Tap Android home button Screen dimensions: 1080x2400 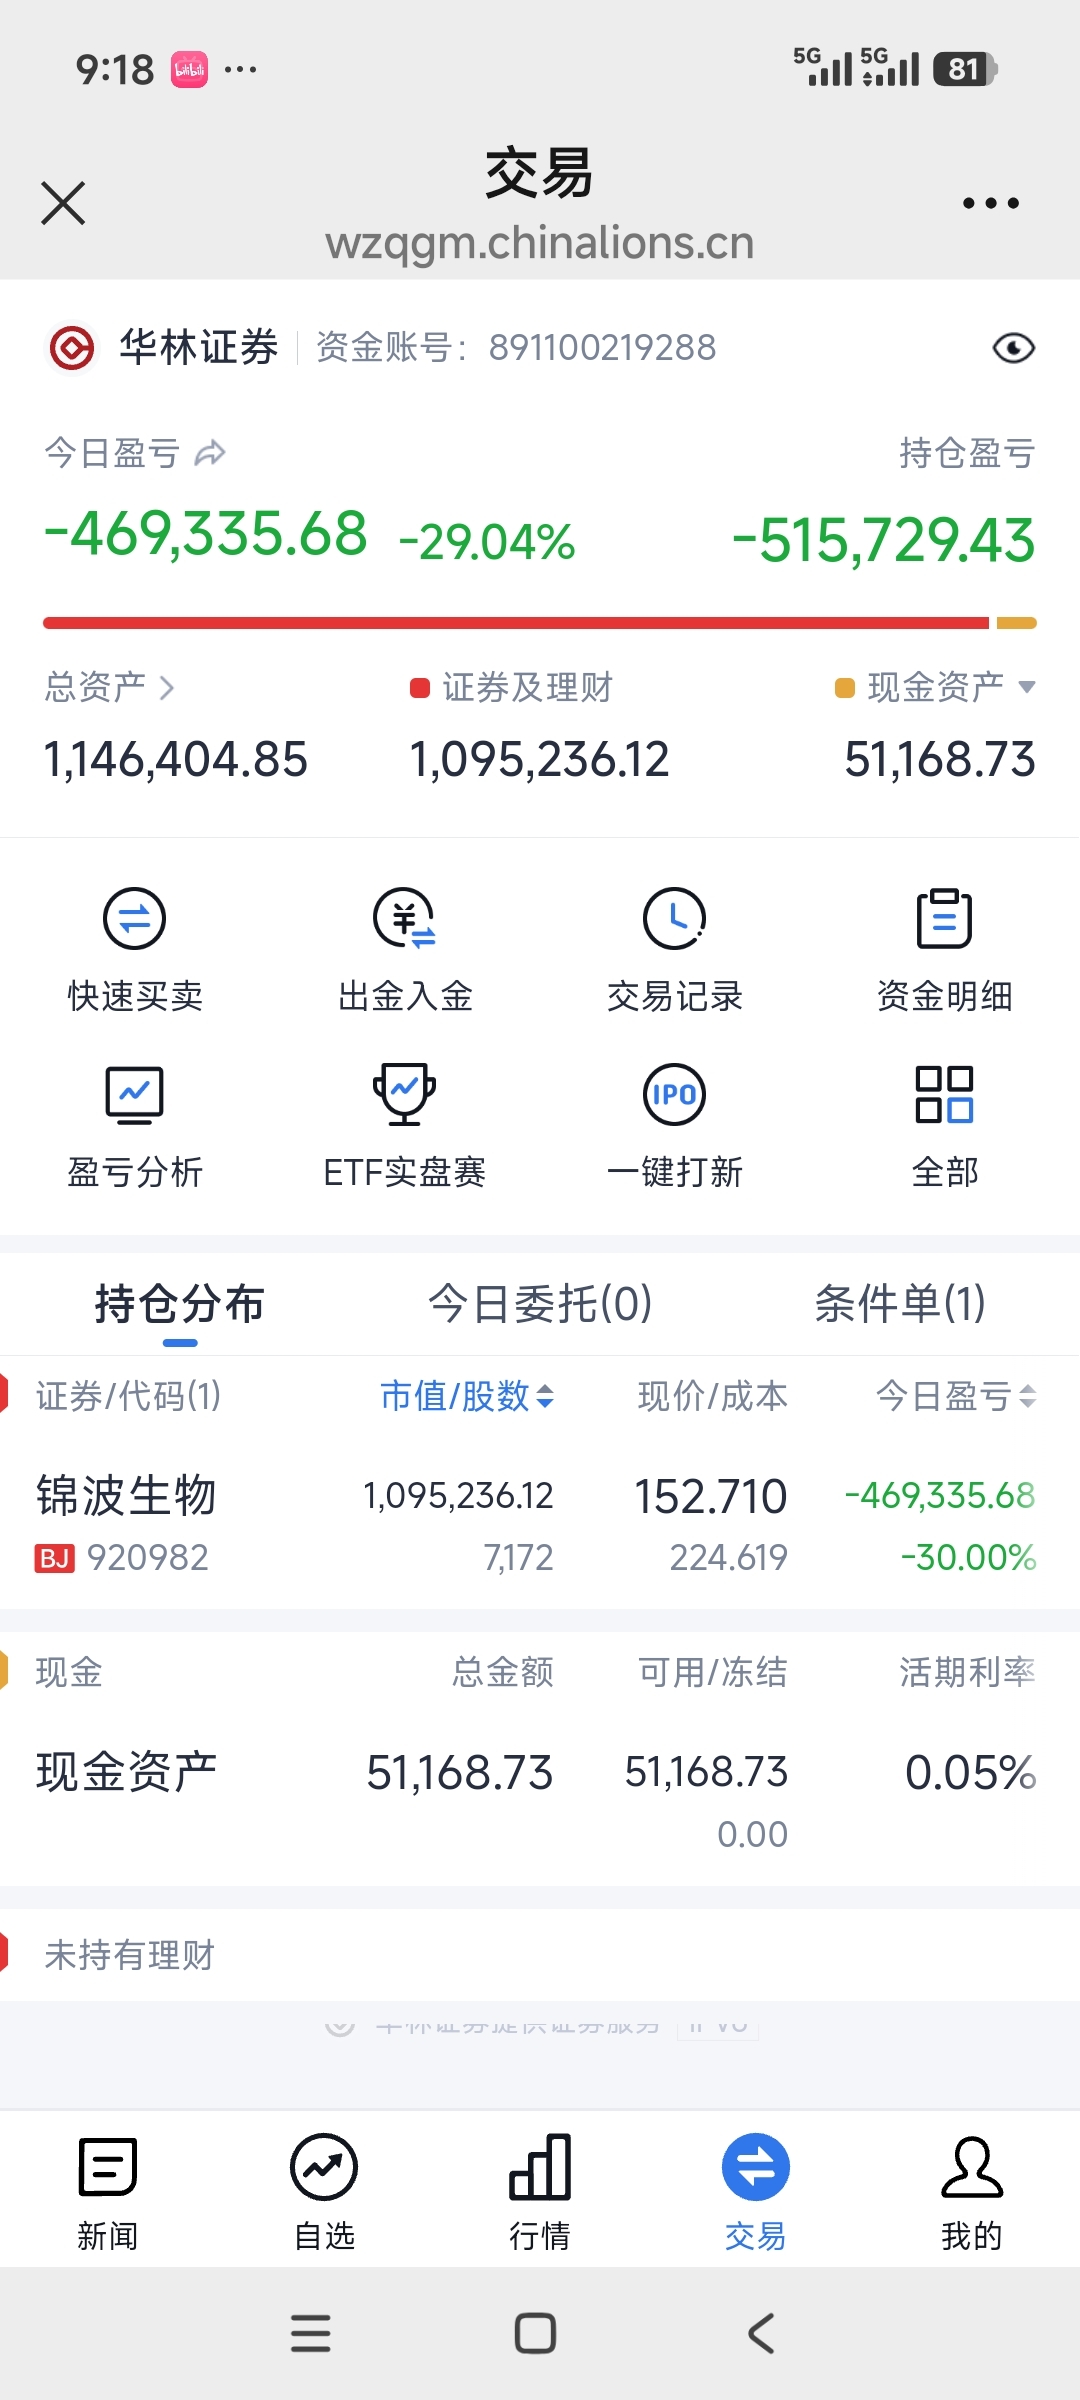coord(535,2333)
